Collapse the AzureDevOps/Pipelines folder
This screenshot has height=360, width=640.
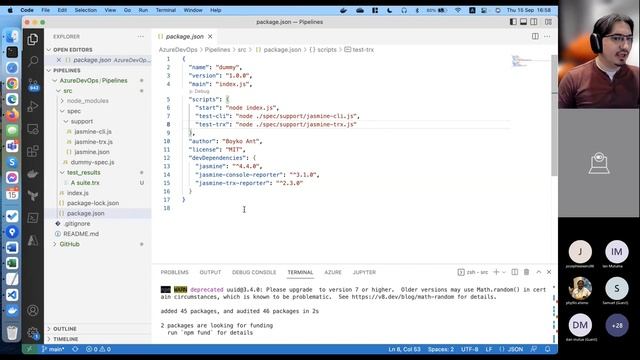coord(93,80)
